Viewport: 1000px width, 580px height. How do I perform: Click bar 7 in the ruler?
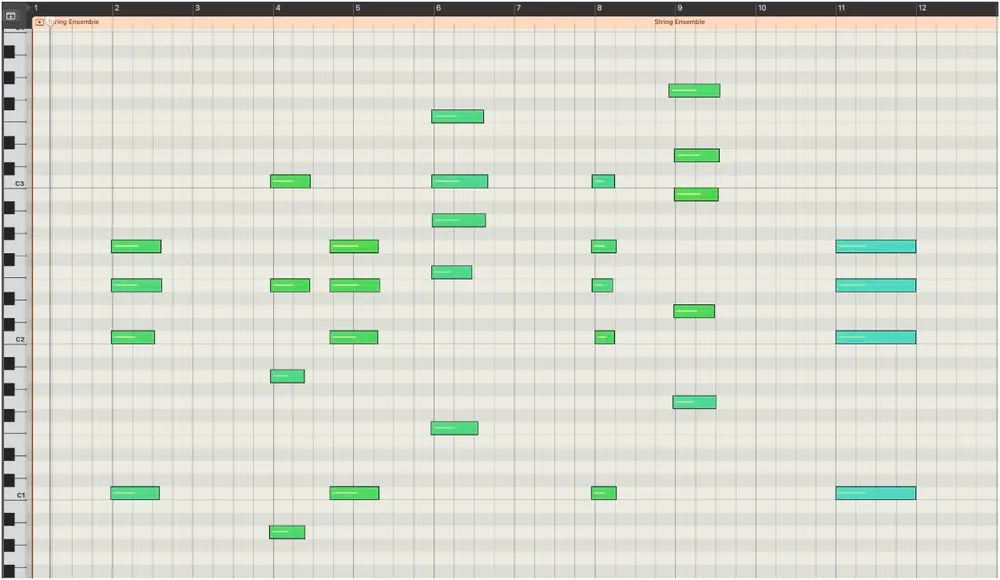click(518, 8)
